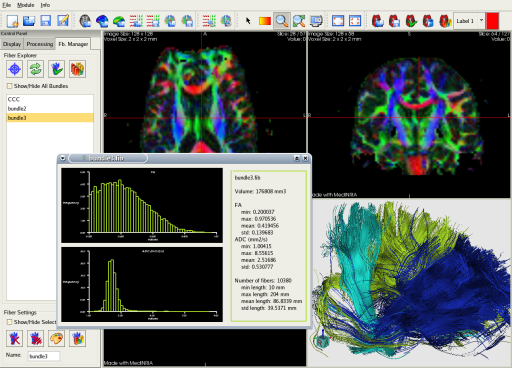
Task: Click the green brain surface icon
Action: (119, 21)
